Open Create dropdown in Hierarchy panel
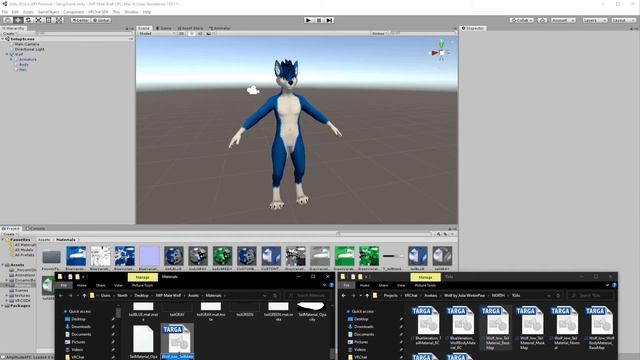Screen dimensions: 640x360 (9, 33)
